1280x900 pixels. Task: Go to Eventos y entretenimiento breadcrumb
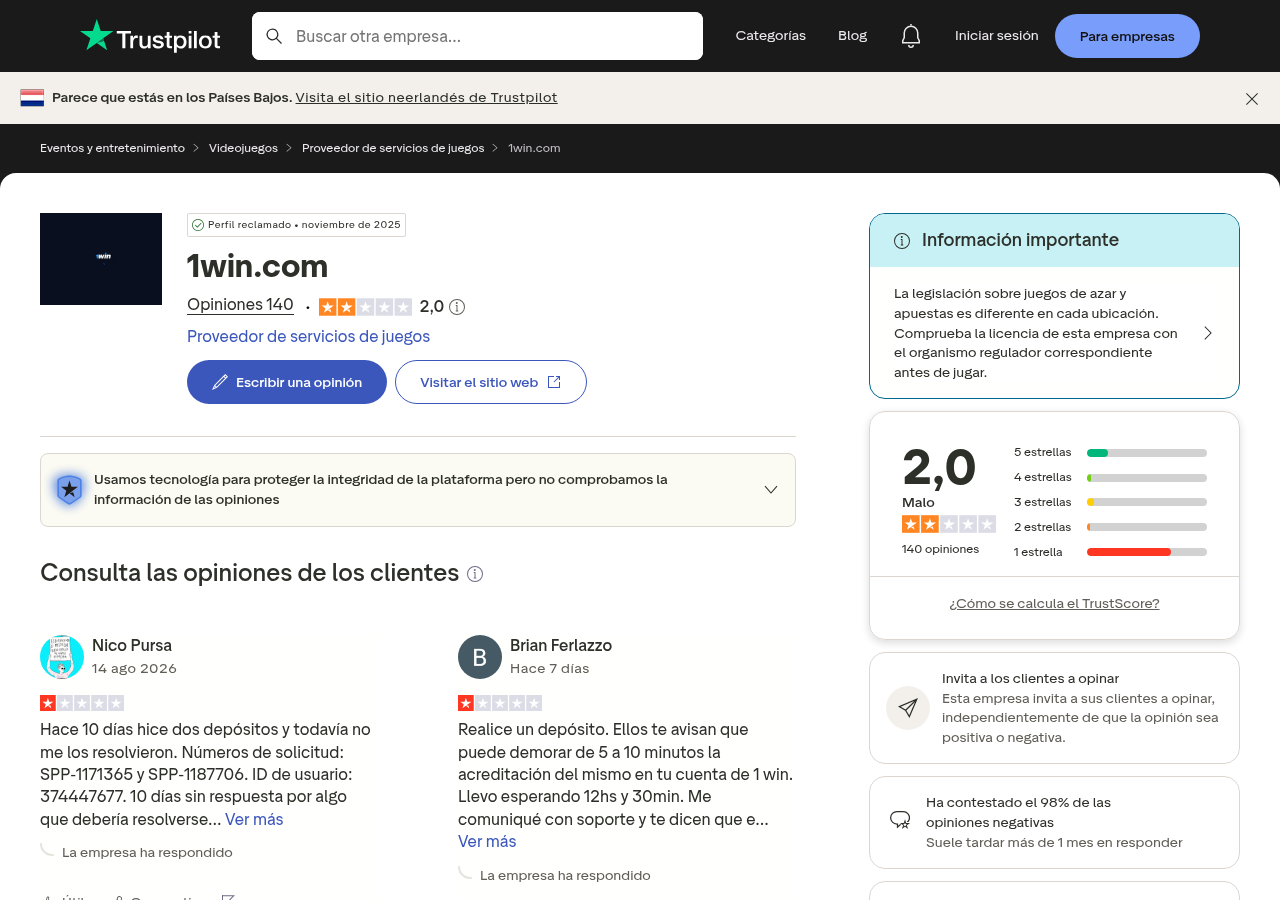(112, 148)
